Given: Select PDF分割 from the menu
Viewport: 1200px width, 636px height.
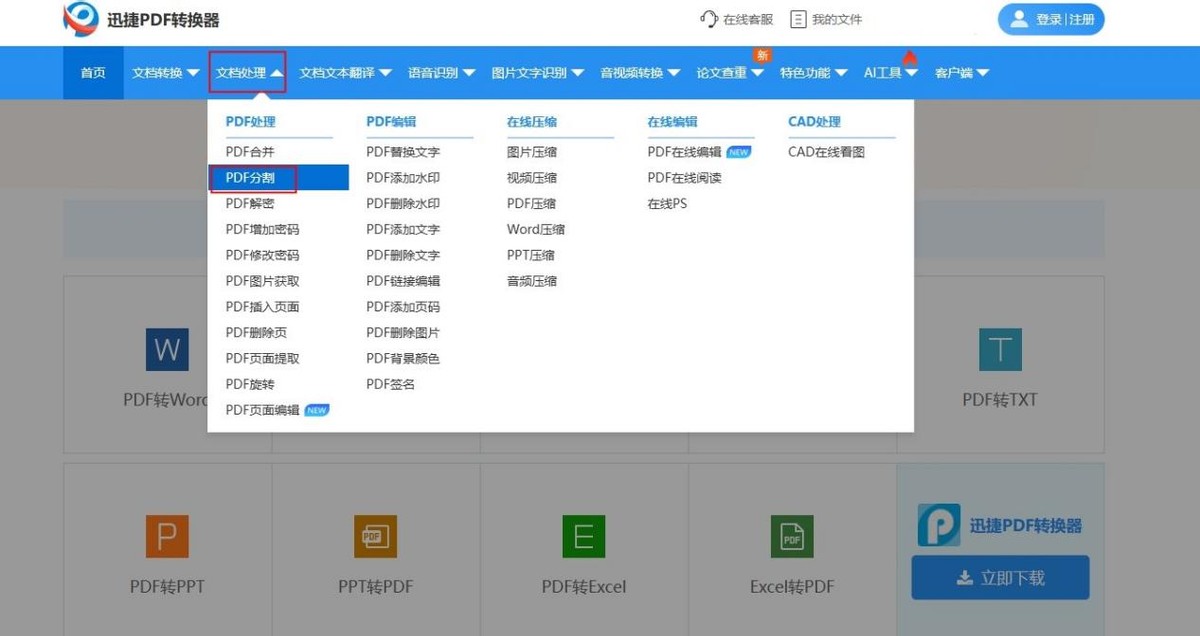Looking at the screenshot, I should (252, 177).
